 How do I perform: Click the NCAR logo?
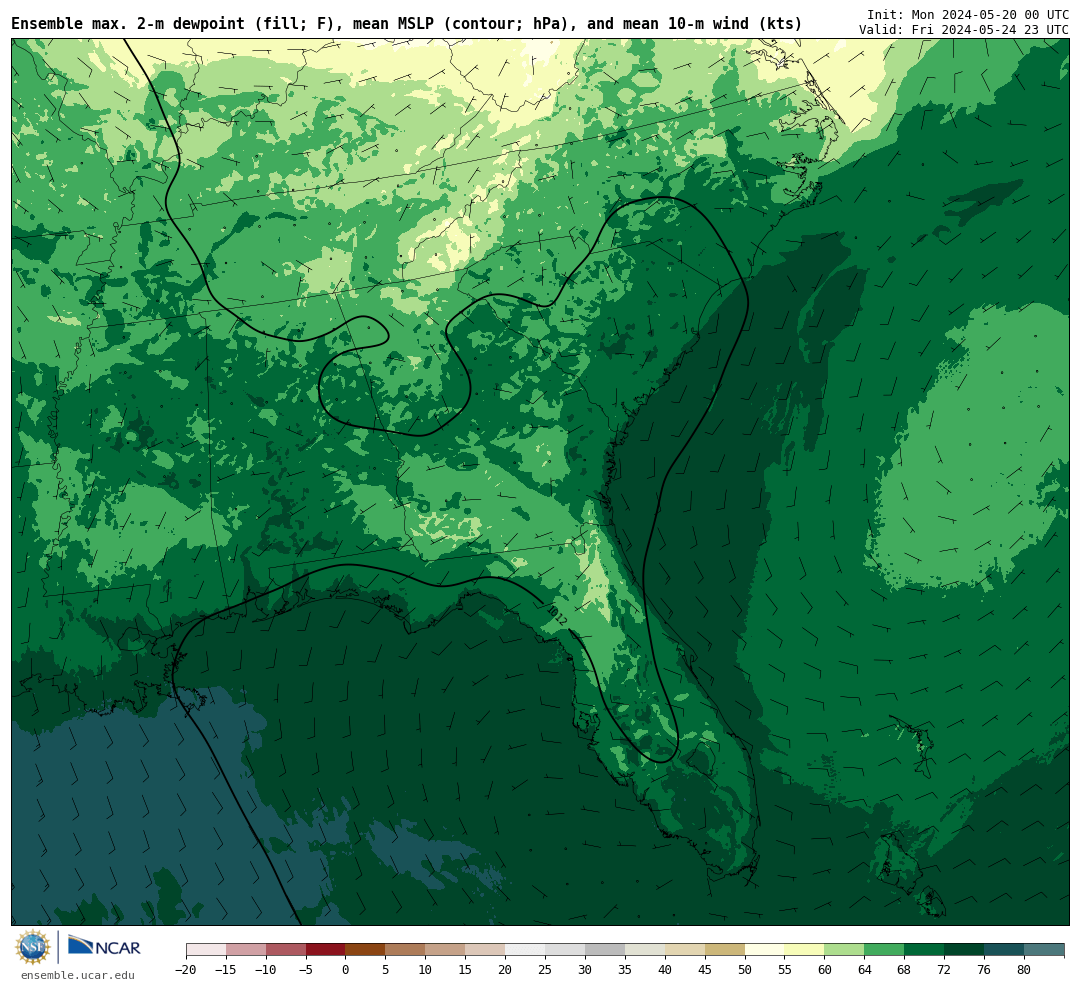click(105, 946)
